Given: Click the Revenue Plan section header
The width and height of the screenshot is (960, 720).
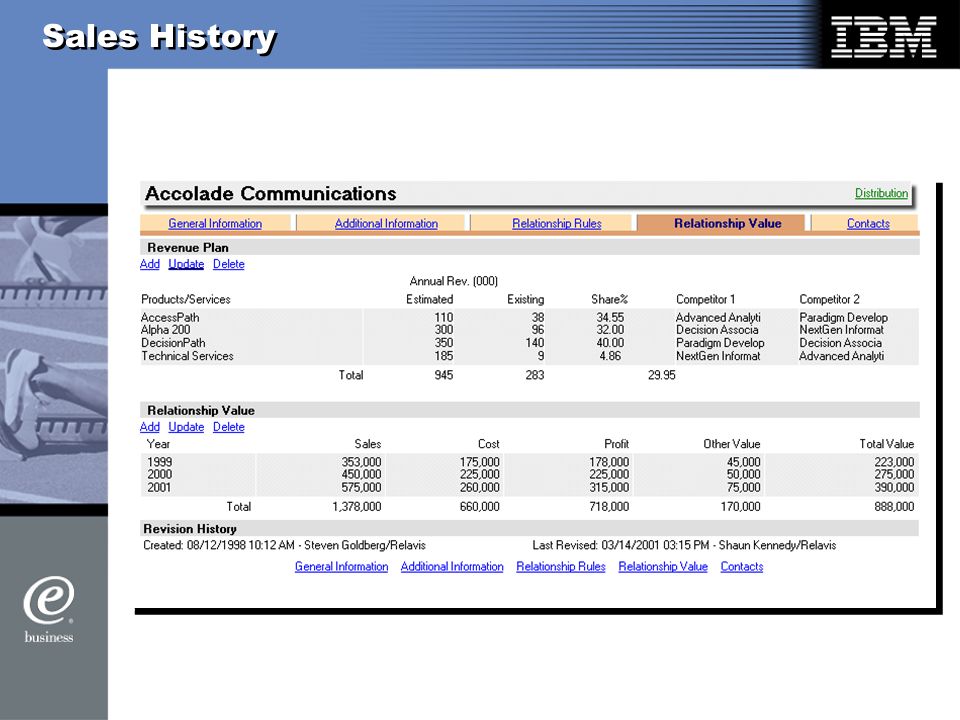Looking at the screenshot, I should [530, 247].
